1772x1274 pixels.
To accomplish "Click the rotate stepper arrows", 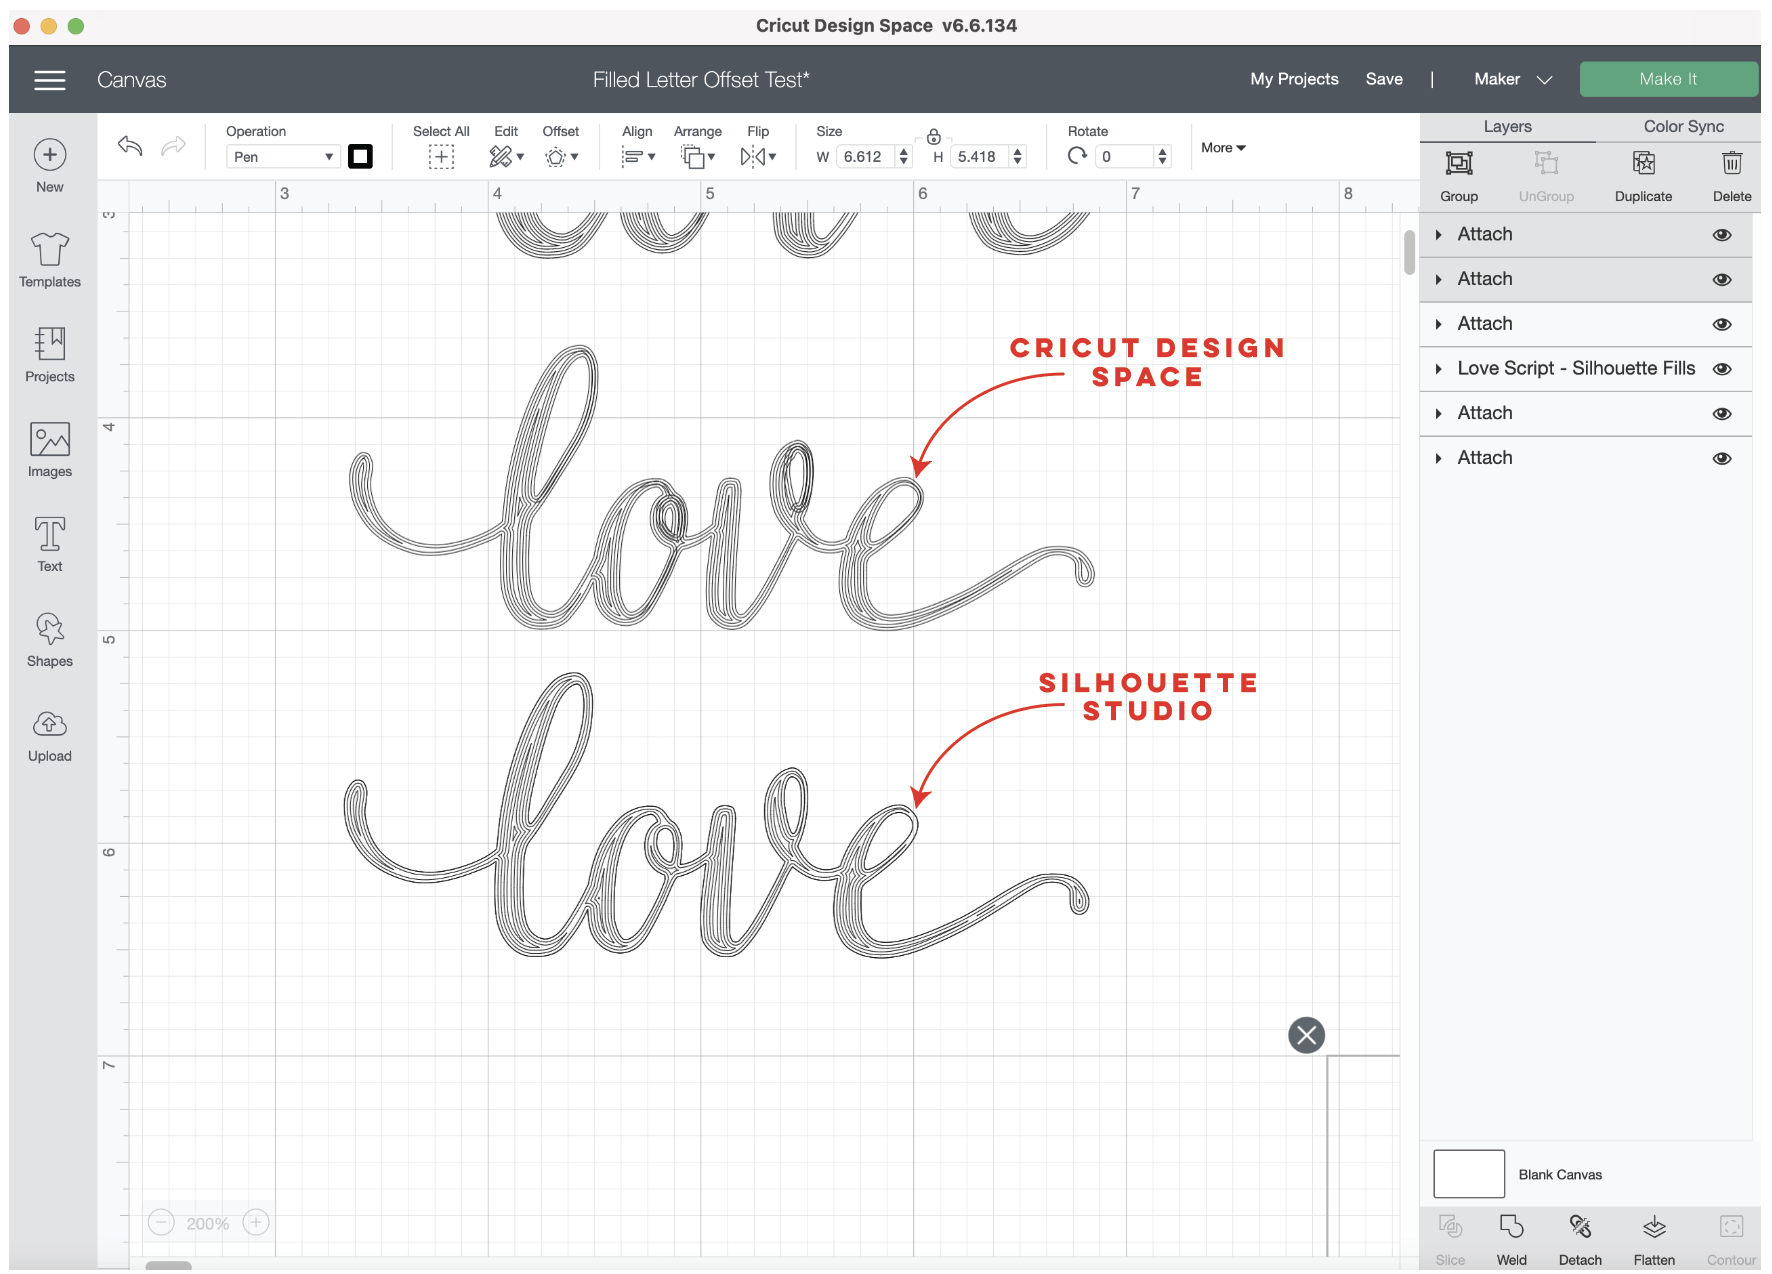I will [1162, 157].
